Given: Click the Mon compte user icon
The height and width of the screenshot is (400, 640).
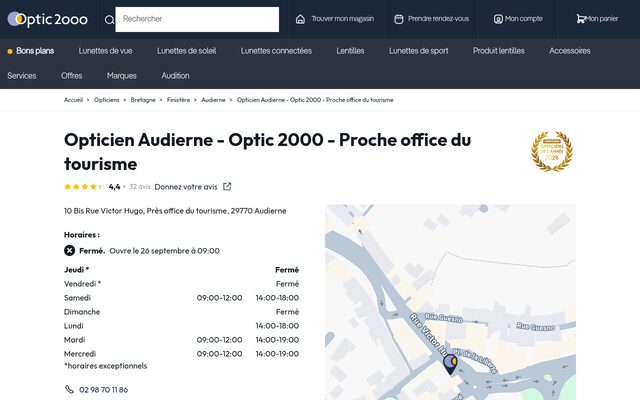Looking at the screenshot, I should pos(498,19).
